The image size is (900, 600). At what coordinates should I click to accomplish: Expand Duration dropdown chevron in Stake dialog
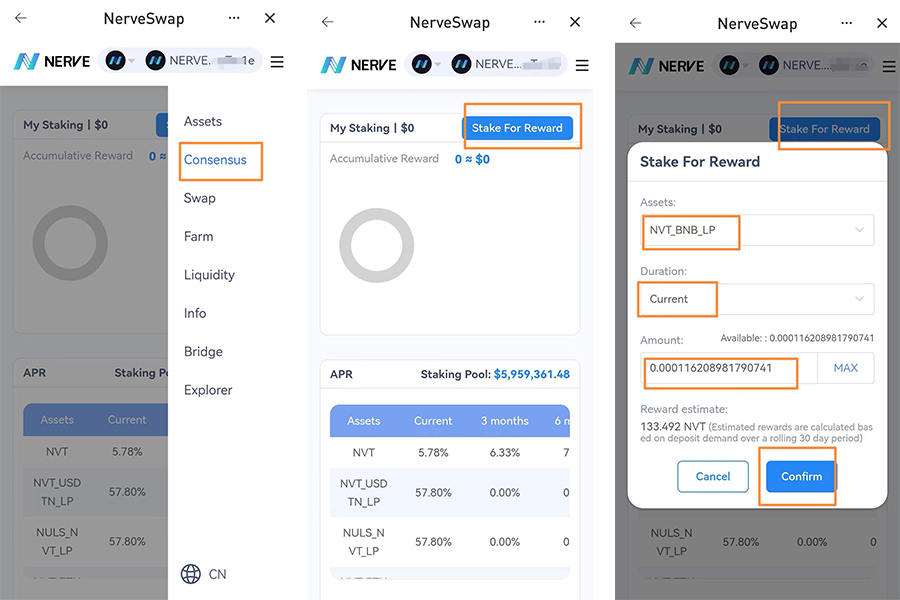[x=859, y=299]
